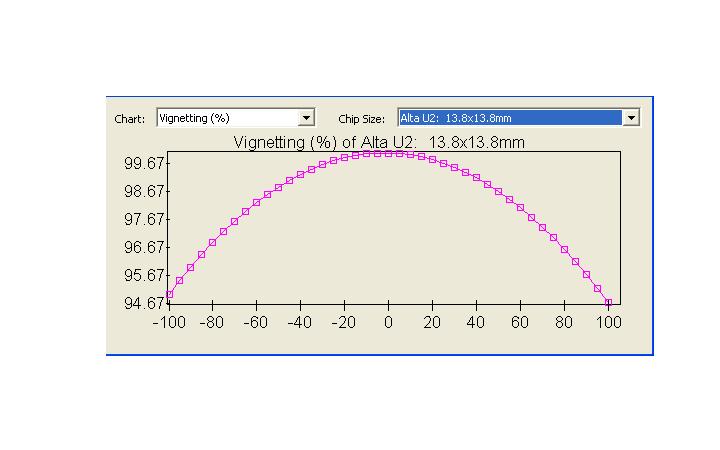The height and width of the screenshot is (450, 720).
Task: Click the 60 x-axis label
Action: tap(520, 322)
